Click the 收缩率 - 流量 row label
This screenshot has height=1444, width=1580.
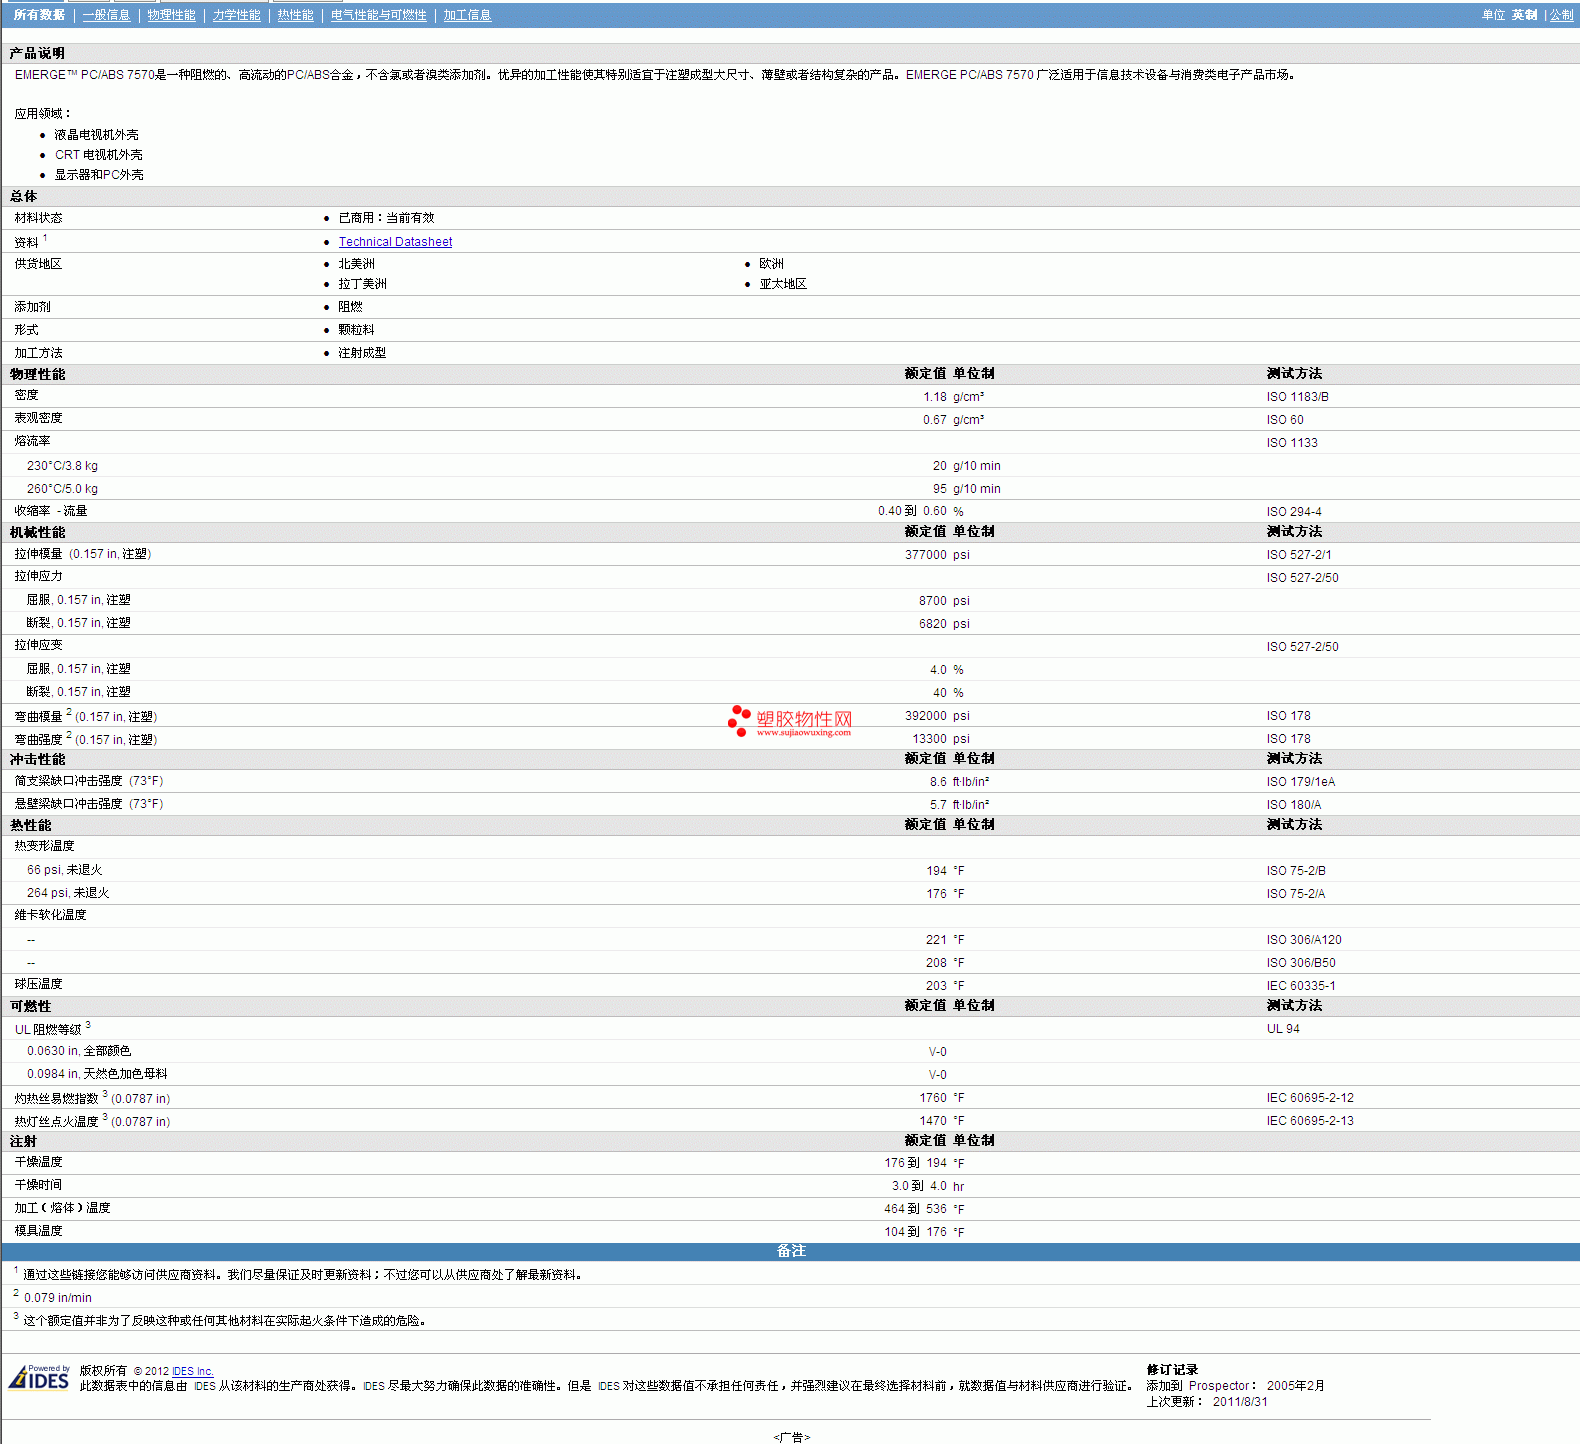click(x=50, y=511)
